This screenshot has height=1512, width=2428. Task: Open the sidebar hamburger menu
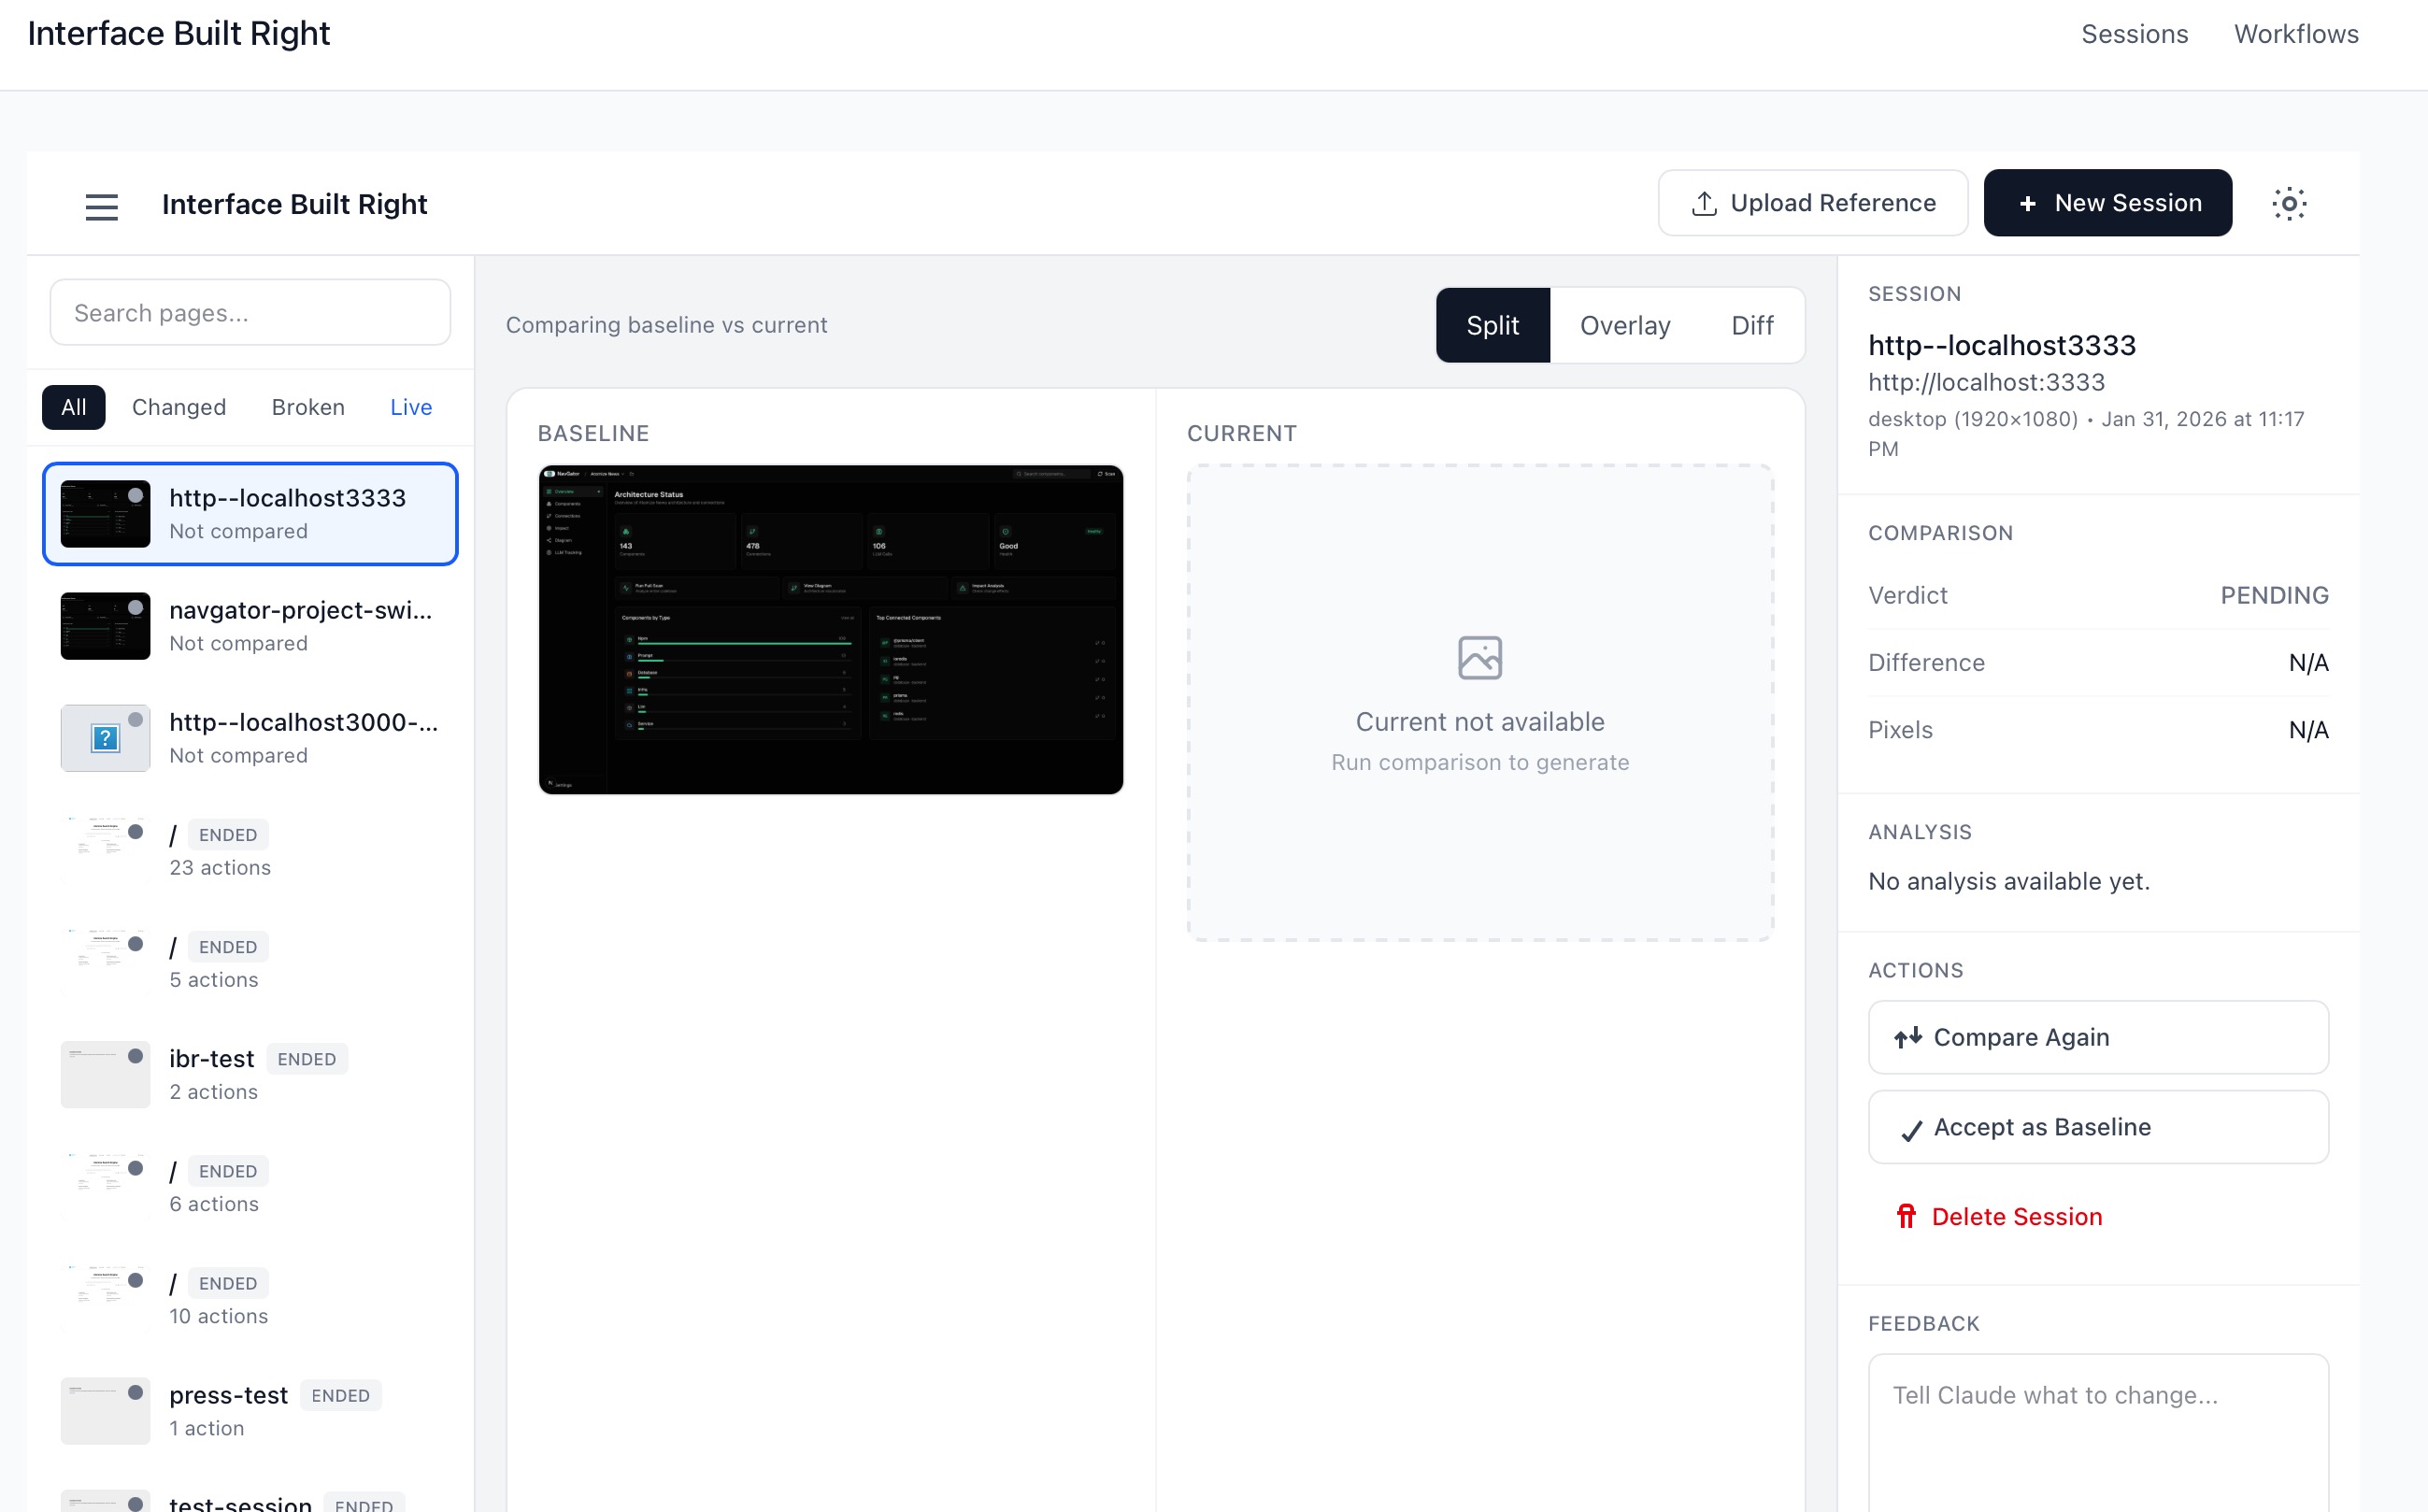click(x=102, y=207)
